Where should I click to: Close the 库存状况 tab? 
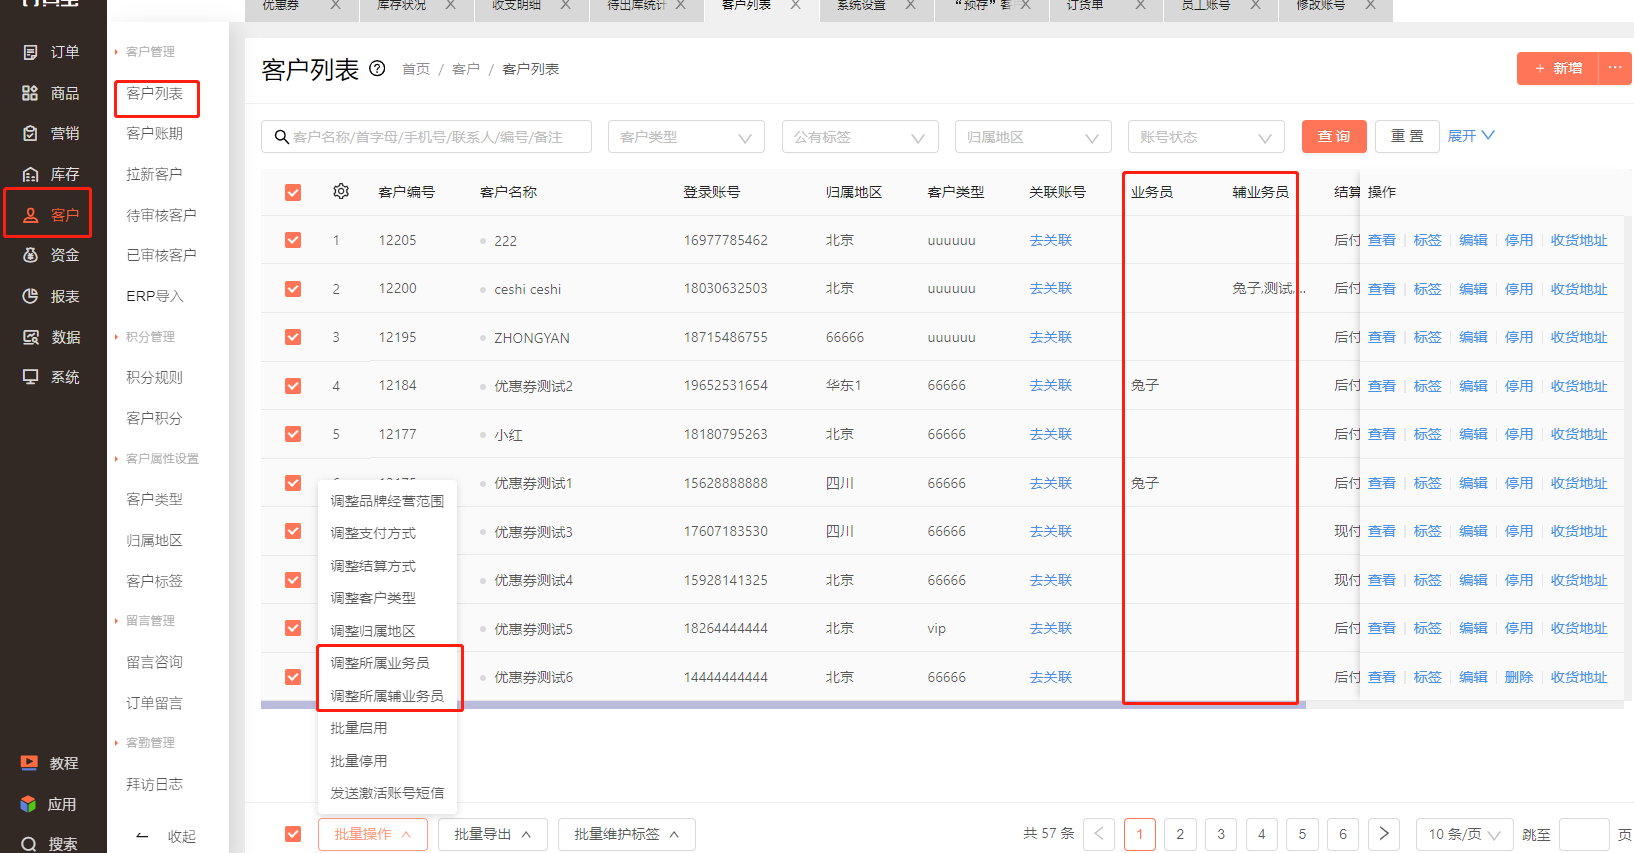tap(450, 5)
